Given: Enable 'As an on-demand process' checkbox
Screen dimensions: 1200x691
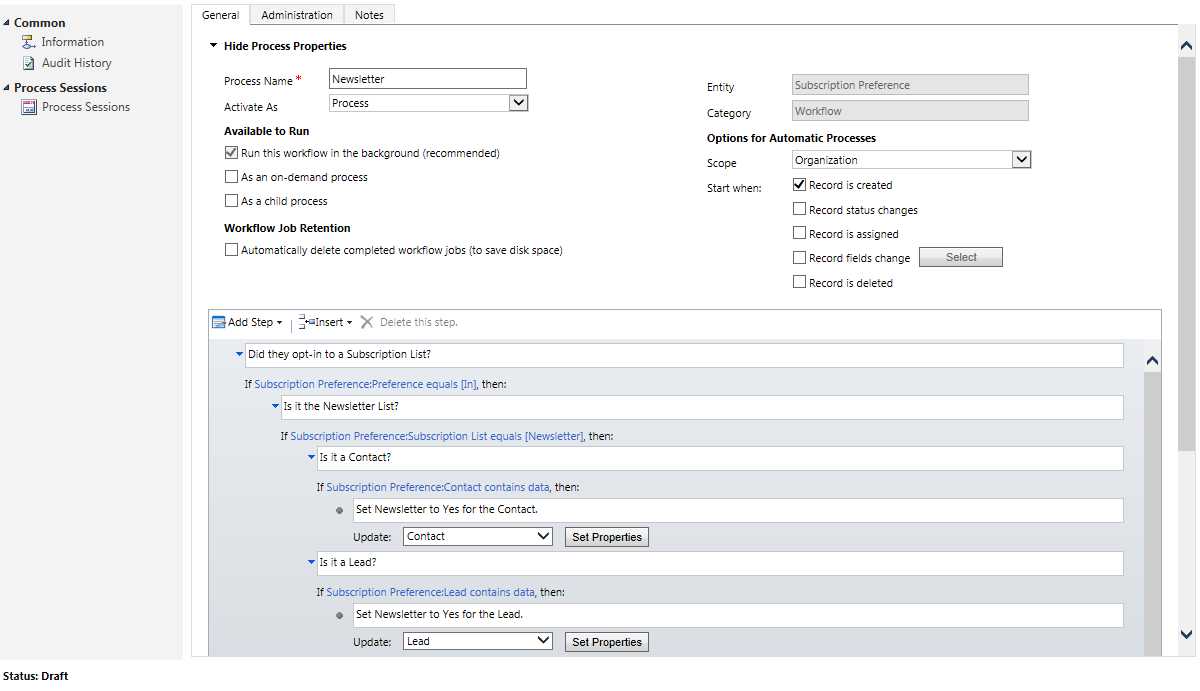Looking at the screenshot, I should click(232, 177).
